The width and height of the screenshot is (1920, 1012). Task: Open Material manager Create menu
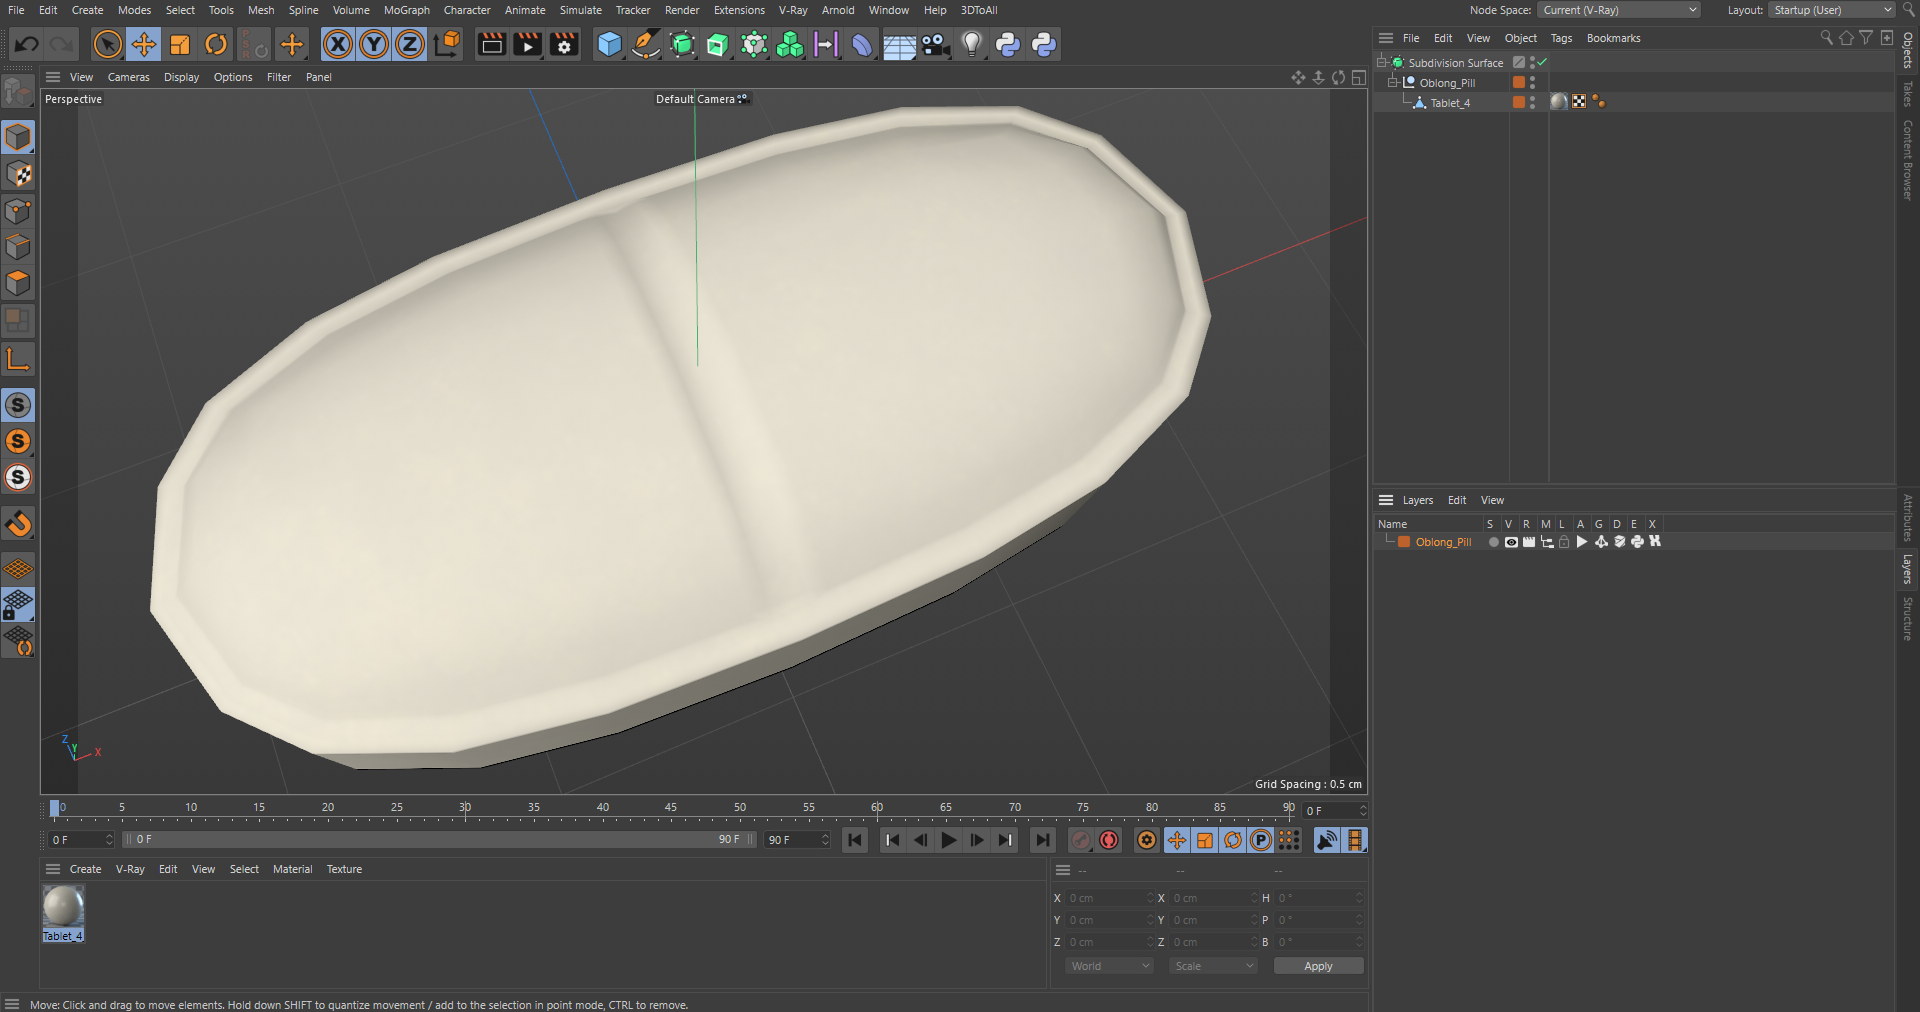(x=85, y=869)
